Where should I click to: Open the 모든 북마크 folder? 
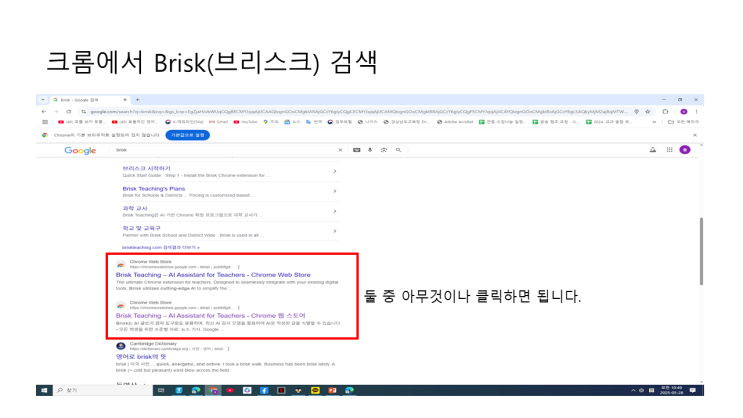pyautogui.click(x=683, y=122)
